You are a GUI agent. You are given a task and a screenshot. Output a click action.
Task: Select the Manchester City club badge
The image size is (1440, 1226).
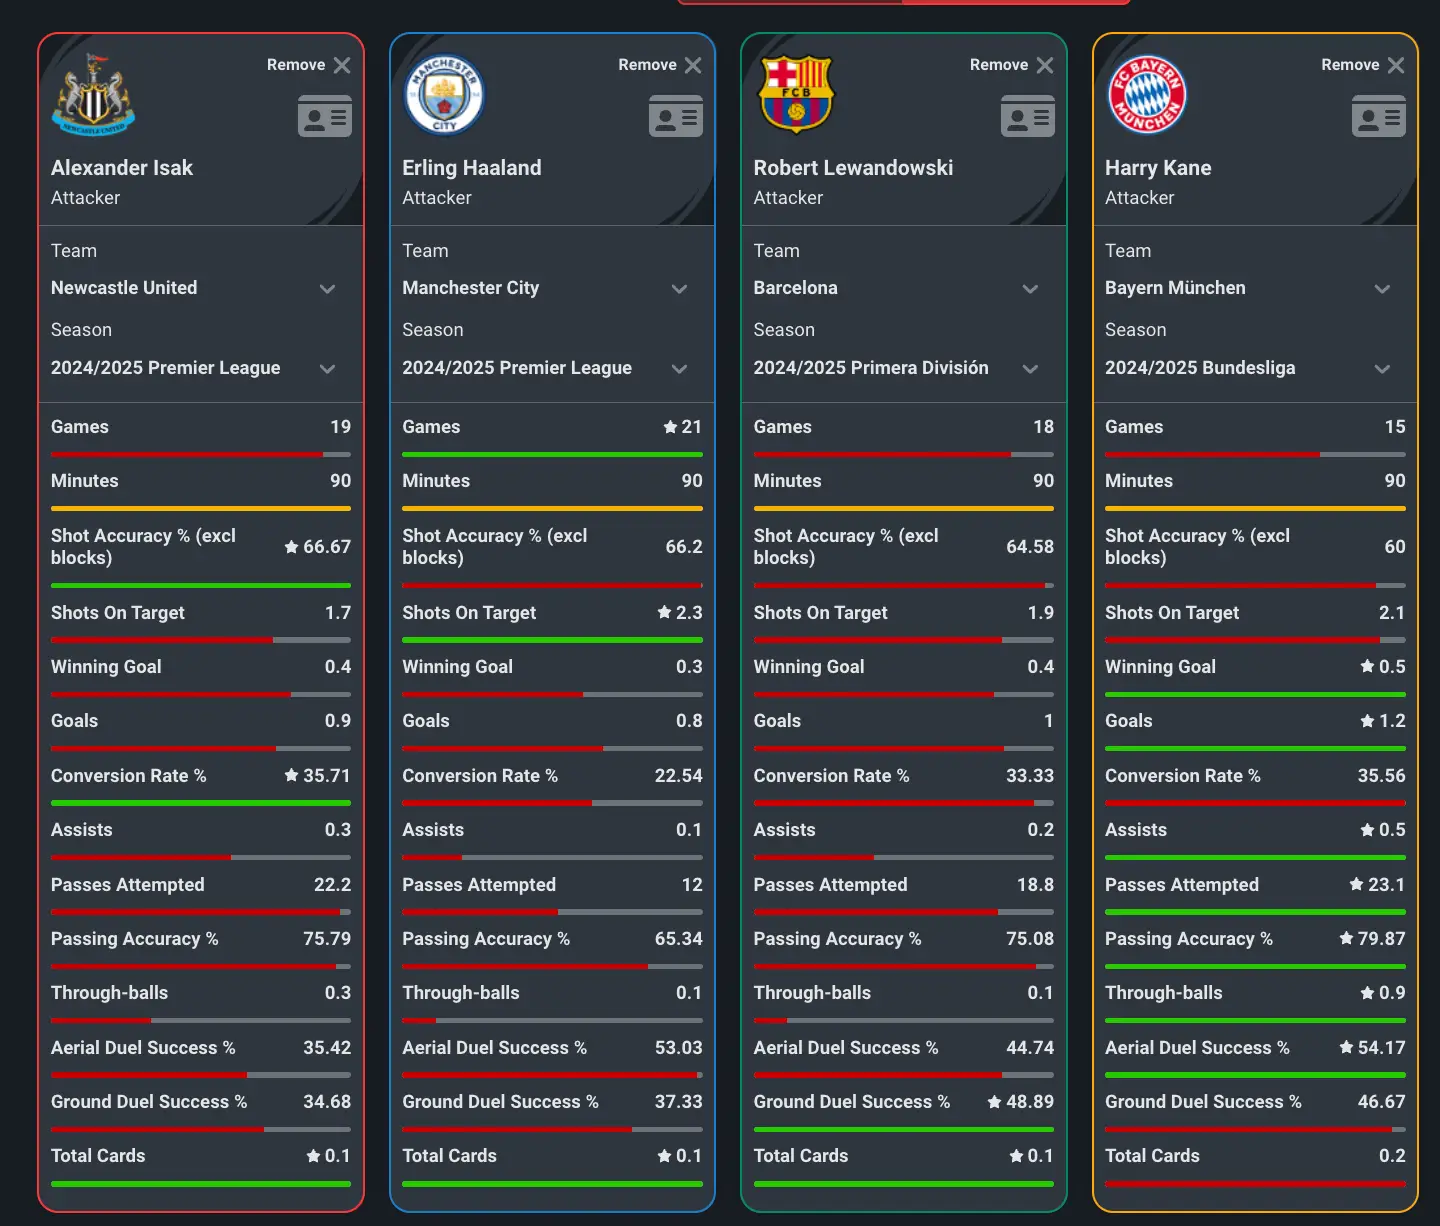pyautogui.click(x=444, y=93)
